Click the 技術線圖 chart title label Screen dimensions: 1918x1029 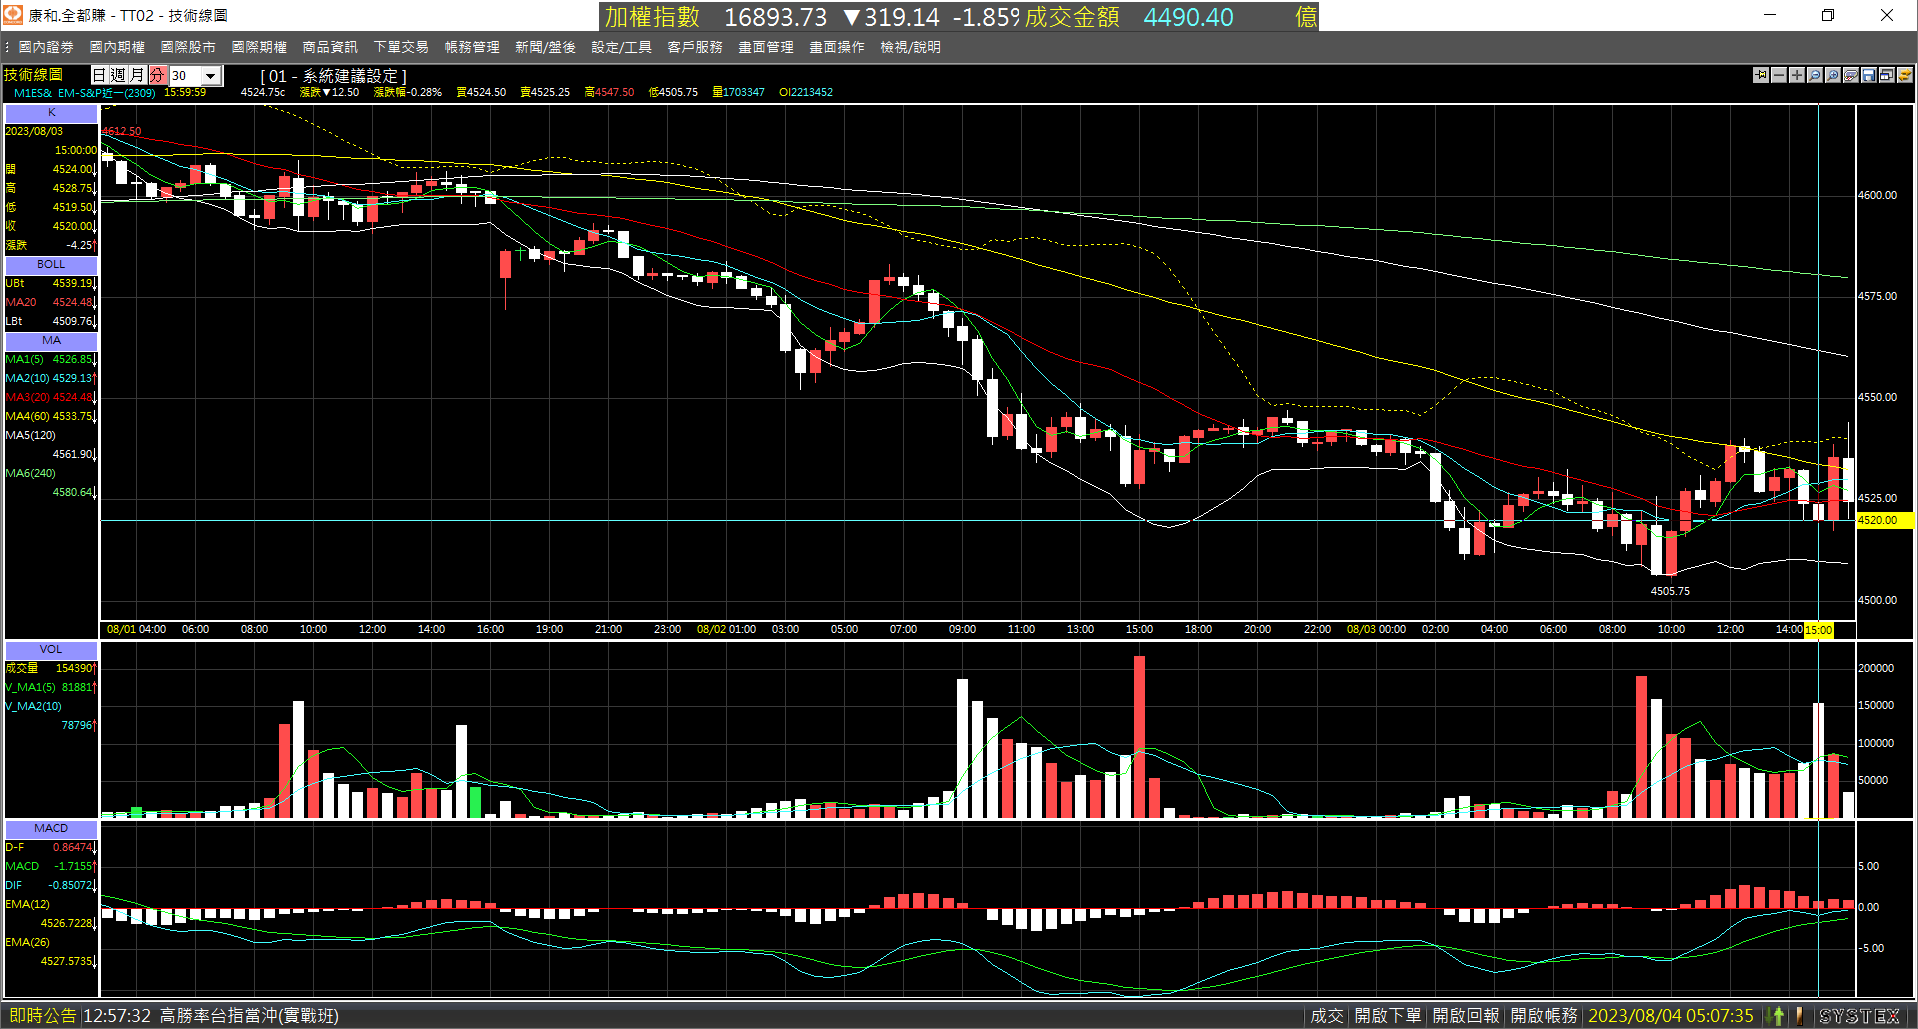(33, 75)
